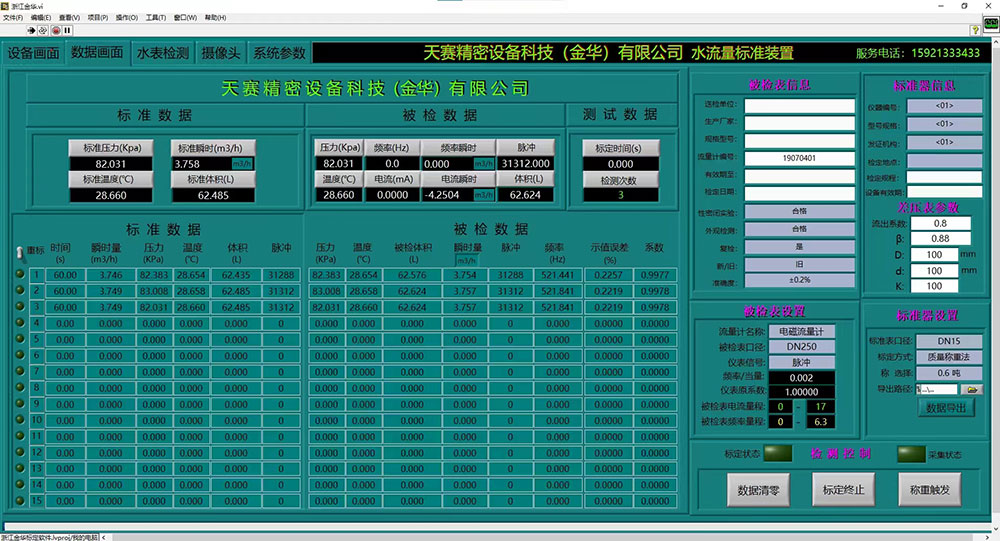Click the LabVIEW Run arrow toolbar icon

click(x=31, y=30)
